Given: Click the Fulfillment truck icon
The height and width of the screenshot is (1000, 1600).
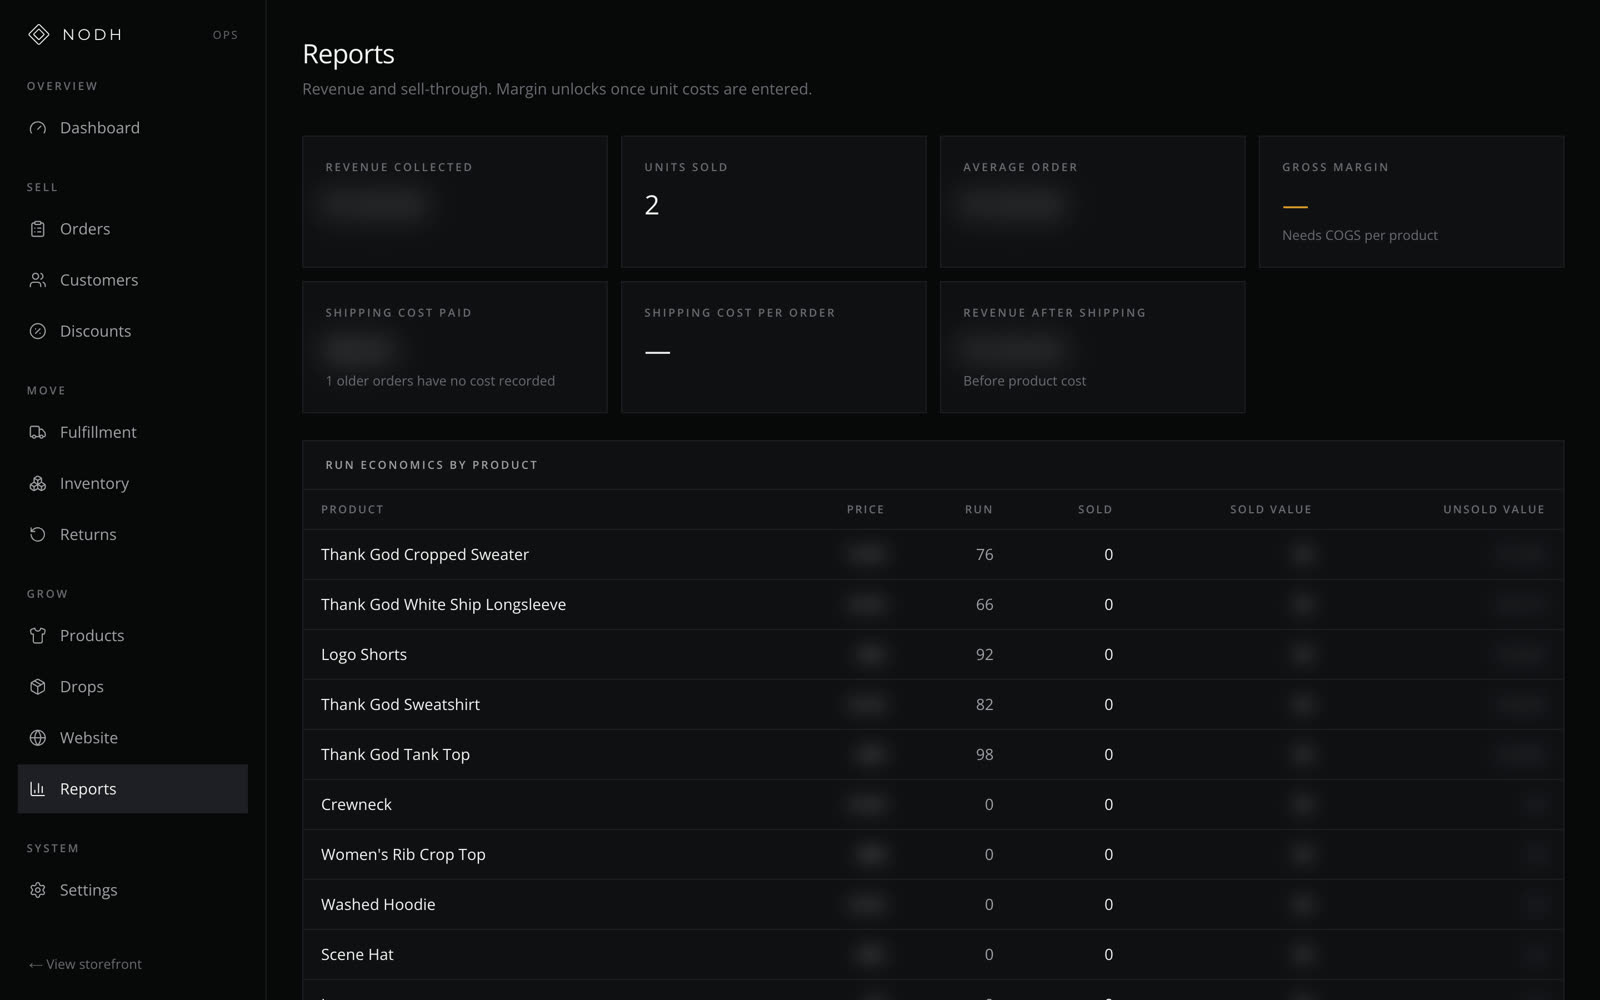Looking at the screenshot, I should coord(38,432).
